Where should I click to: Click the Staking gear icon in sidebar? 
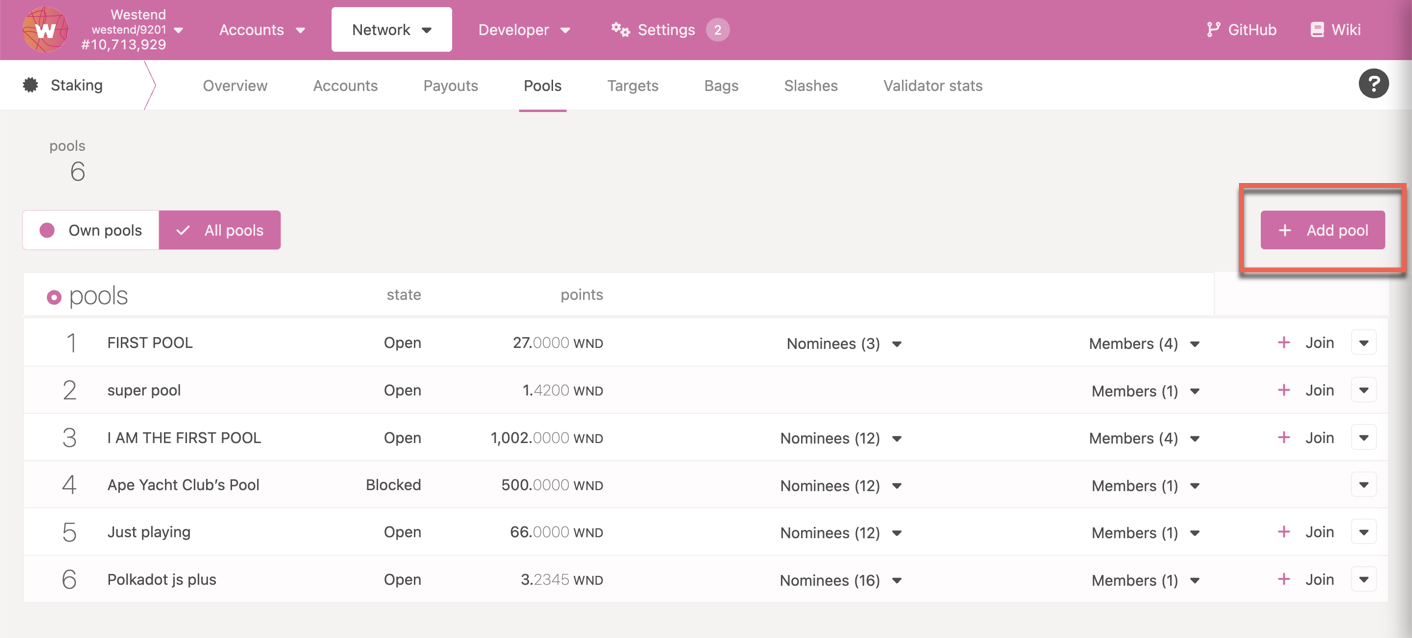coord(29,84)
